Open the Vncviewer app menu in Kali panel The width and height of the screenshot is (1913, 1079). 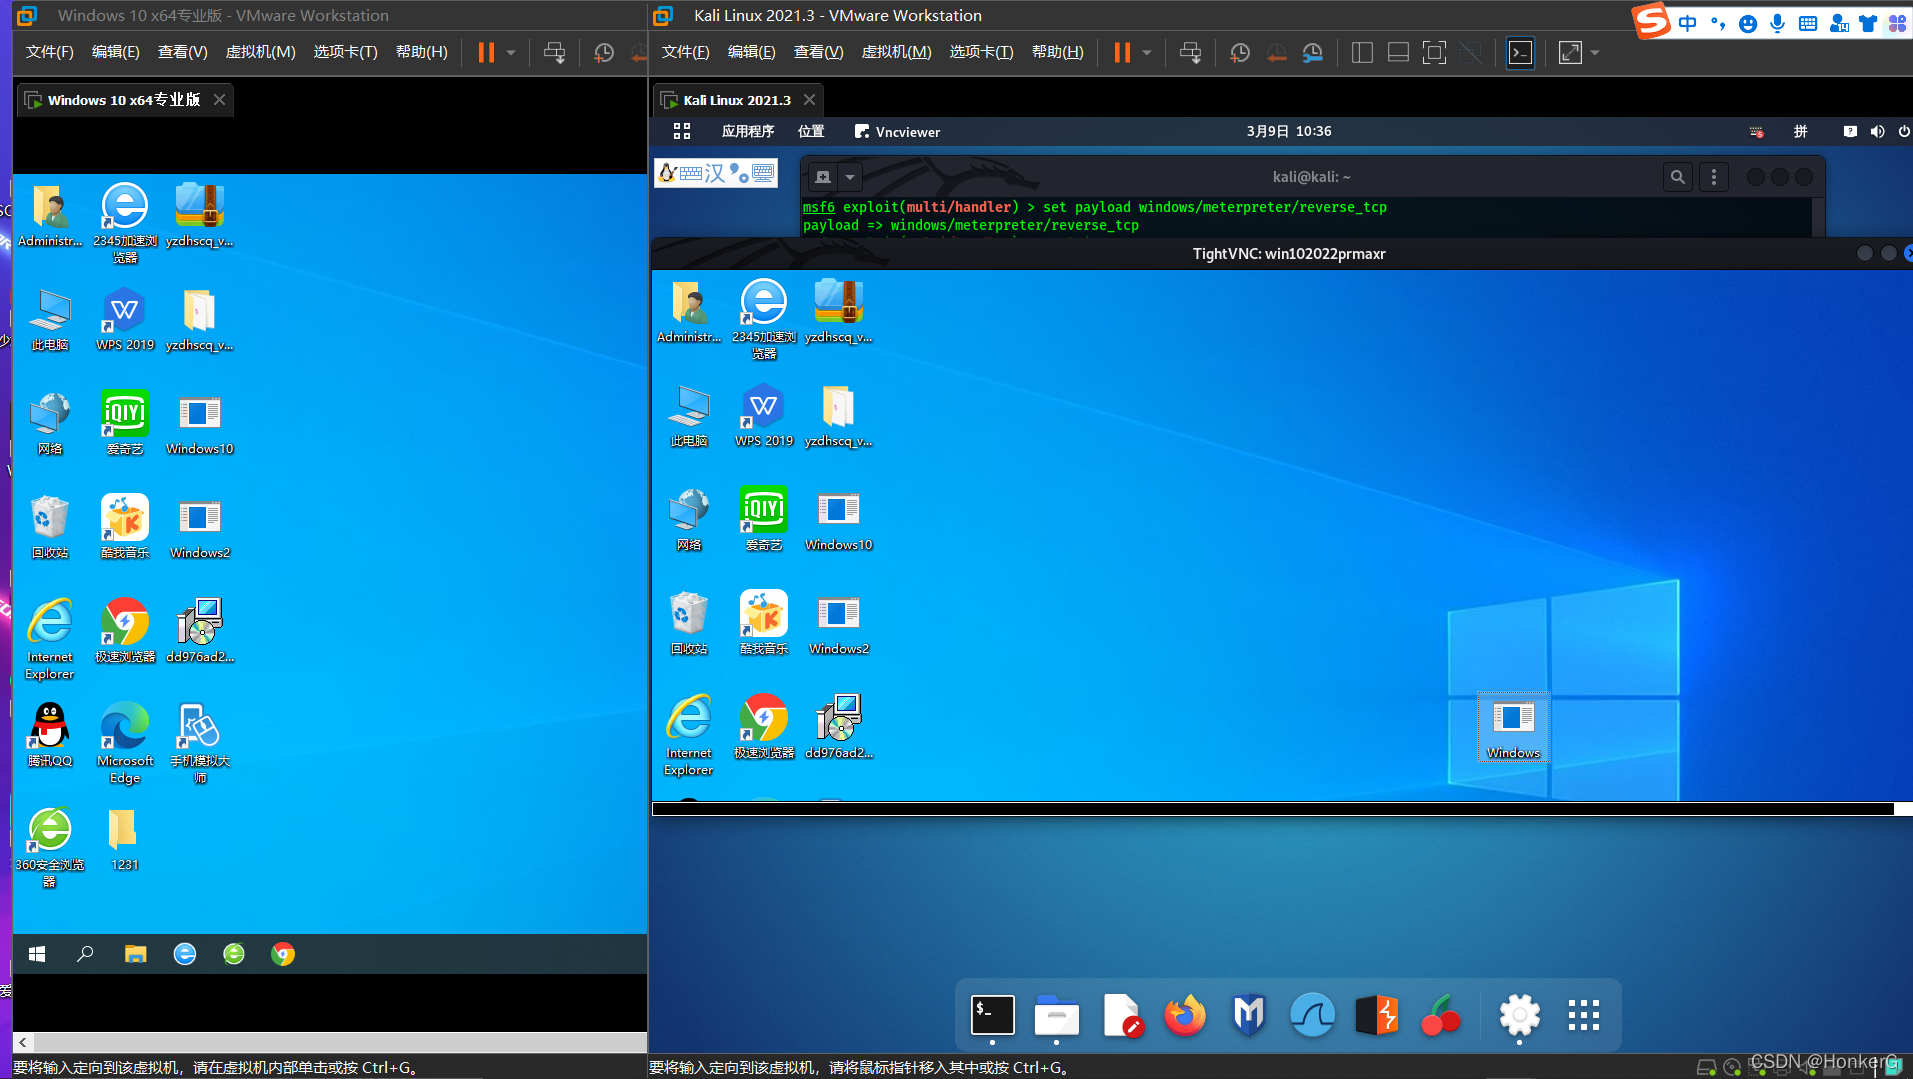897,131
